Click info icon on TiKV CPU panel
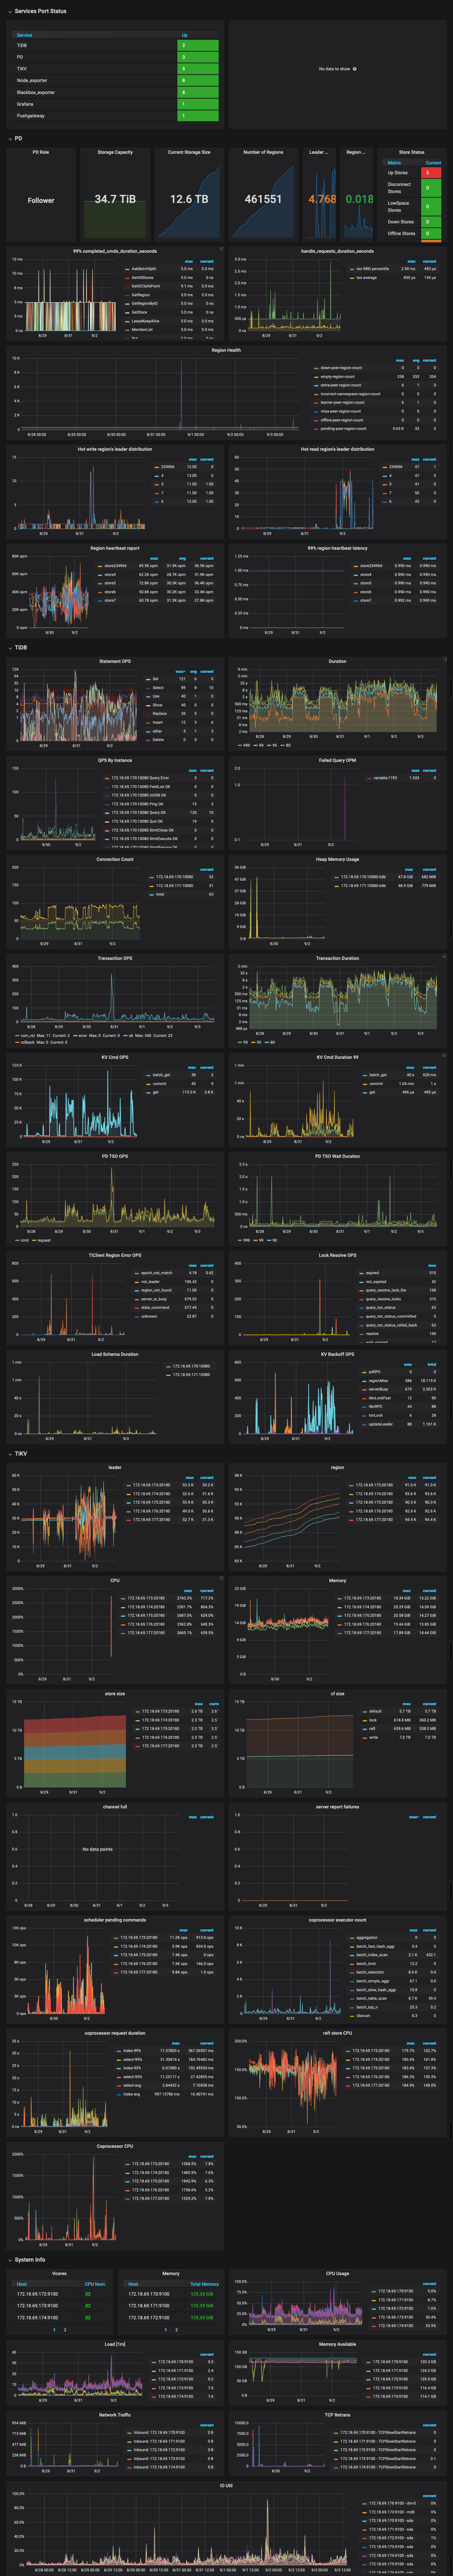This screenshot has height=2576, width=453. coord(222,1578)
